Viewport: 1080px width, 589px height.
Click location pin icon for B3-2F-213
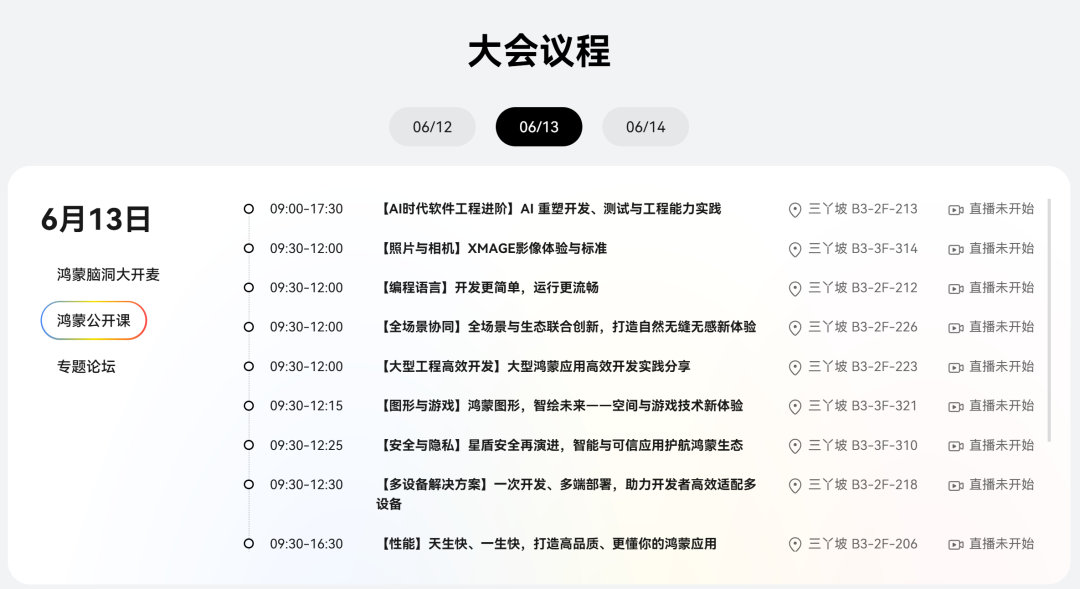pyautogui.click(x=795, y=210)
